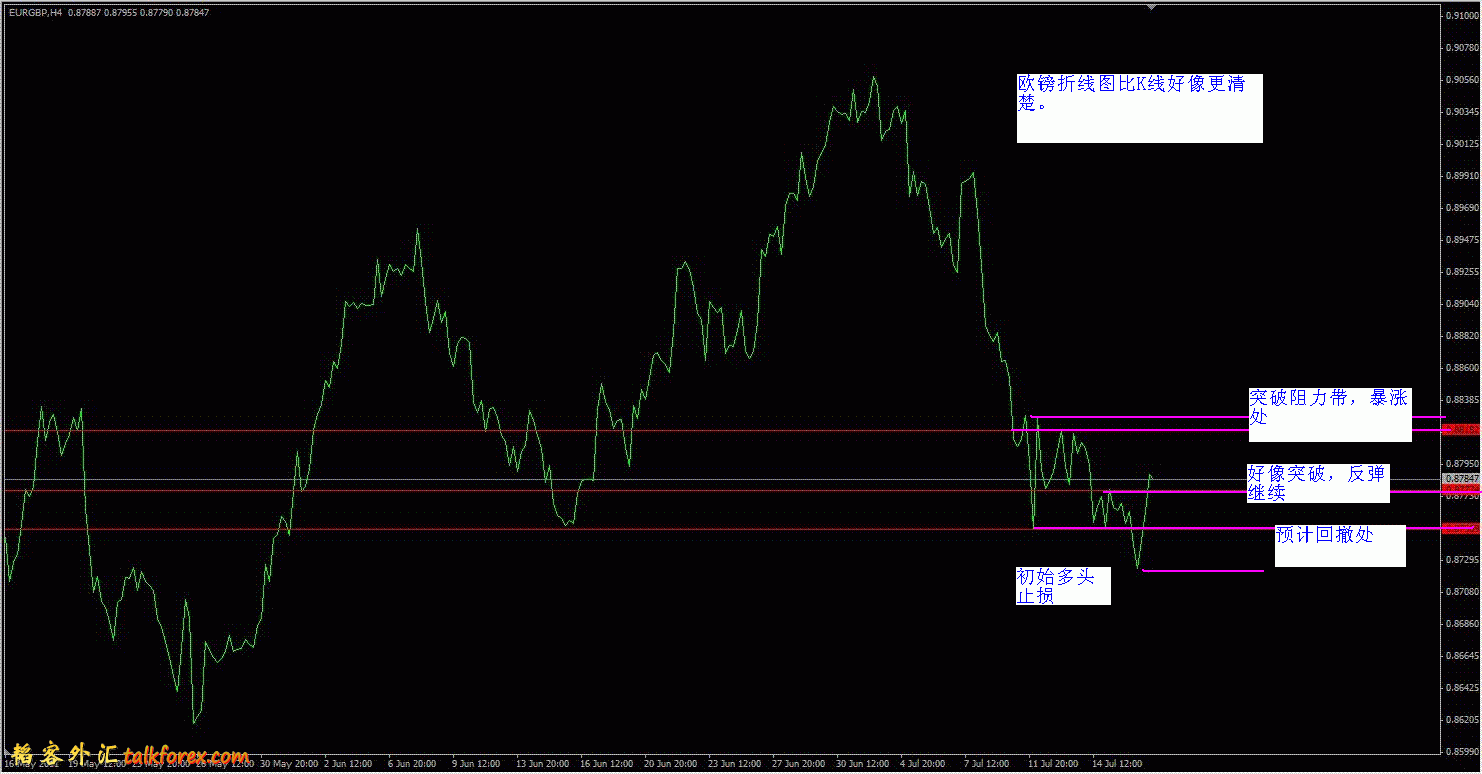Click the 0.87080 price axis label
Image resolution: width=1482 pixels, height=774 pixels.
(x=1461, y=591)
